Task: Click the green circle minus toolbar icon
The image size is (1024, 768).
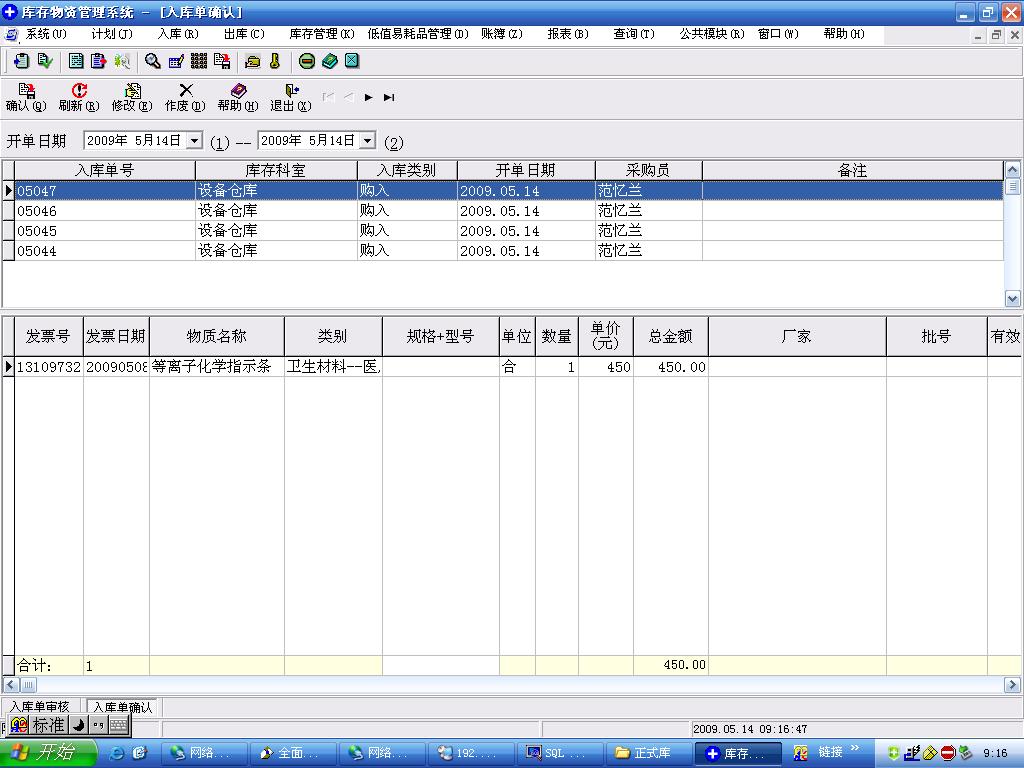Action: (x=307, y=61)
